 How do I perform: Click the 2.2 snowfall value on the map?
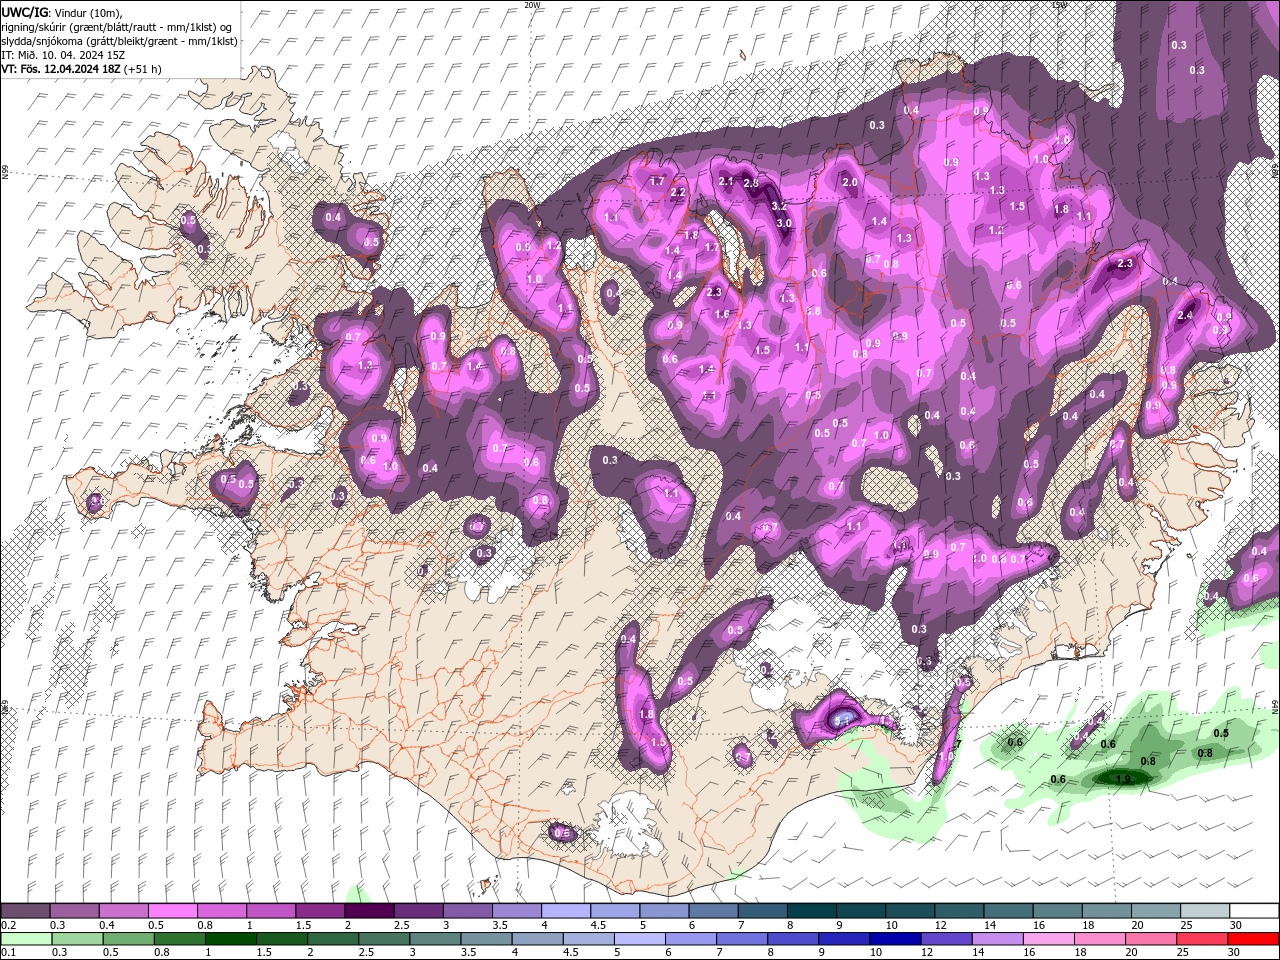click(678, 193)
